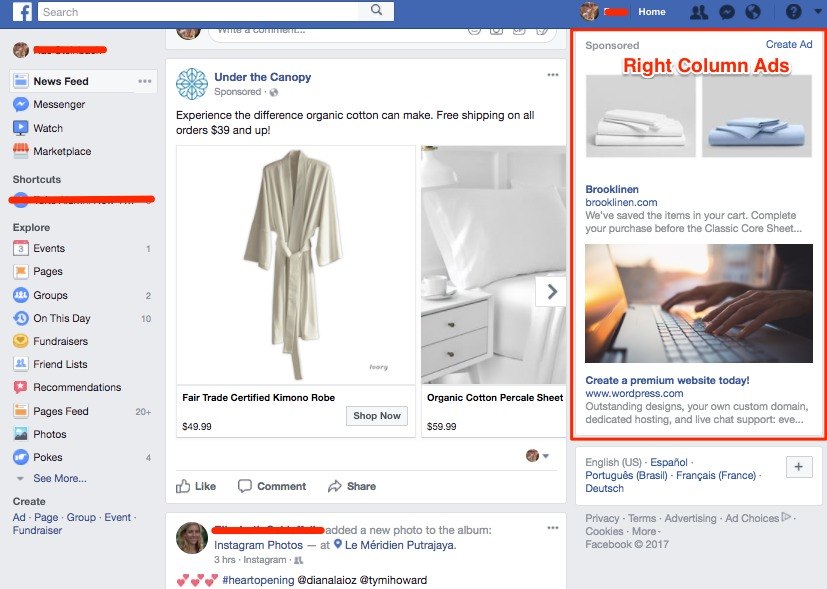
Task: Open News Feed options ellipsis
Action: point(145,81)
